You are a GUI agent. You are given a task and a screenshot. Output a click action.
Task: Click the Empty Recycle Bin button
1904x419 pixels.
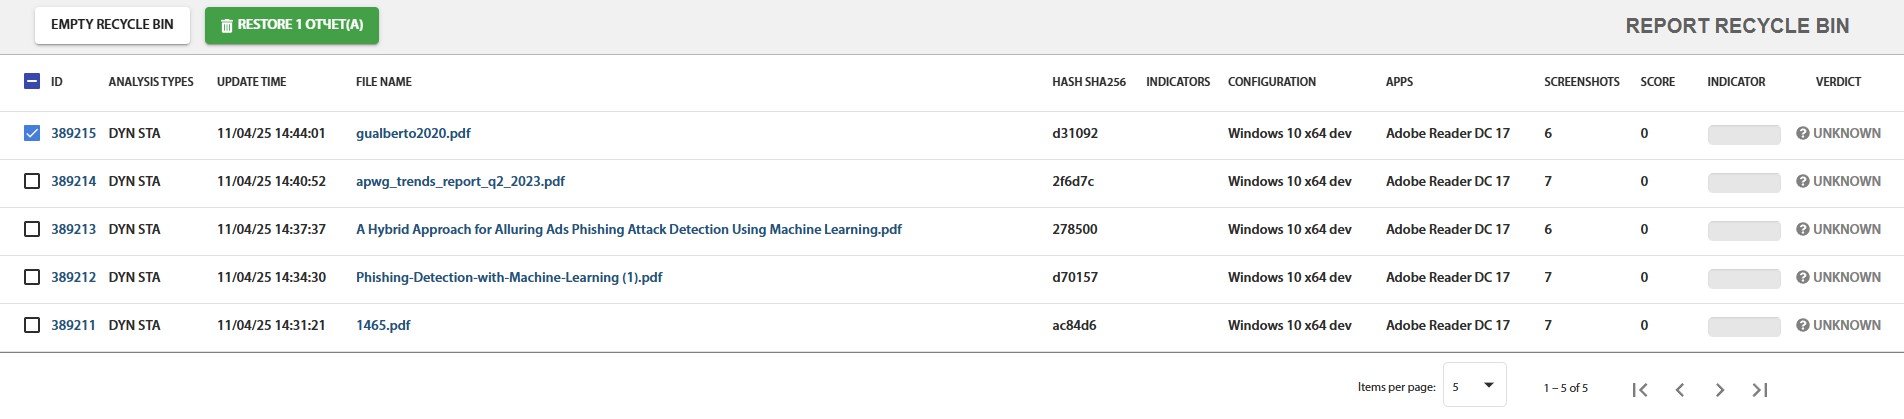pos(112,25)
